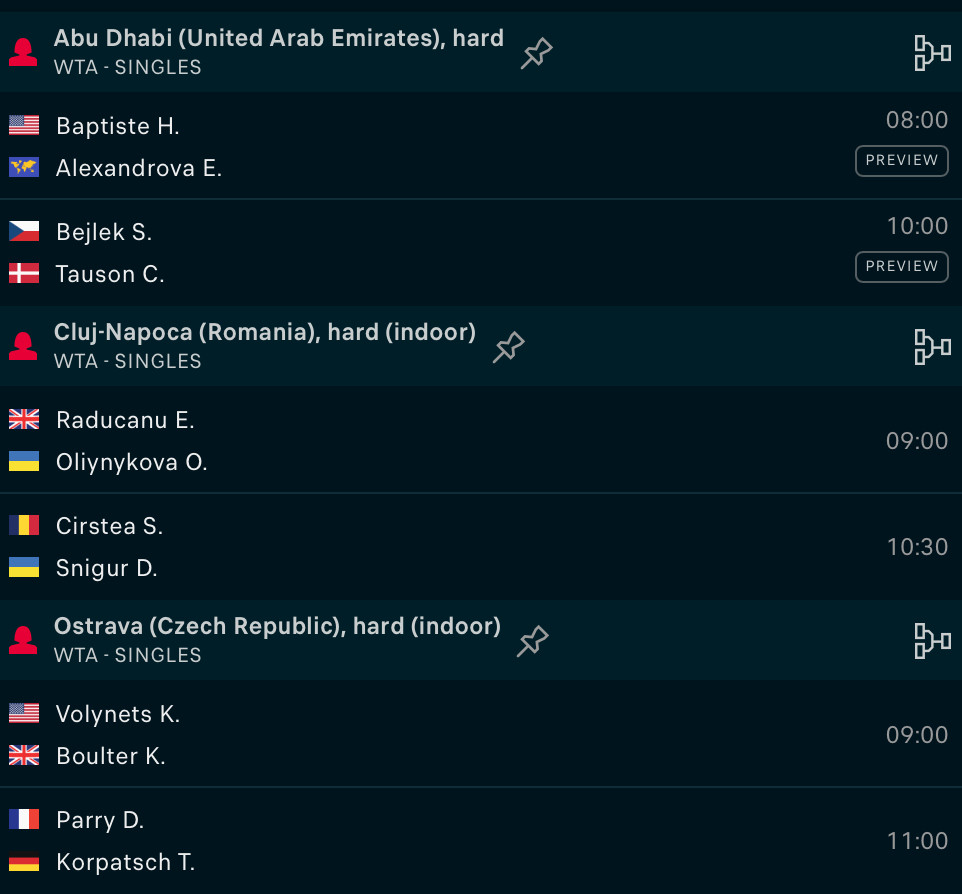Pin the Abu Dhabi tournament
962x894 pixels.
point(537,53)
